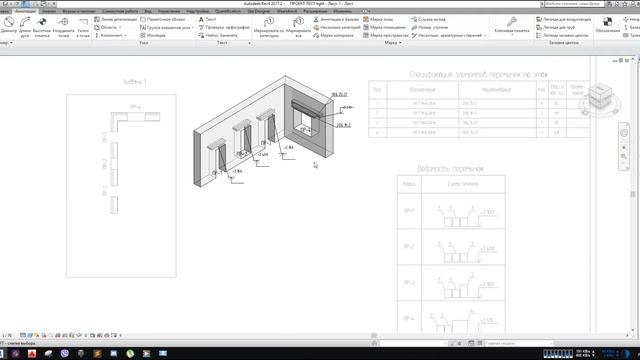The image size is (640, 360).
Task: Click the Symbol tool
Action: coord(607,24)
